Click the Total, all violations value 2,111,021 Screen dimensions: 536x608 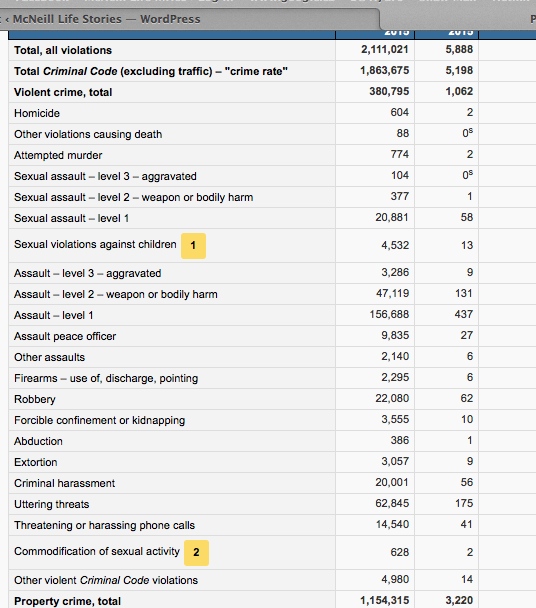coord(384,50)
